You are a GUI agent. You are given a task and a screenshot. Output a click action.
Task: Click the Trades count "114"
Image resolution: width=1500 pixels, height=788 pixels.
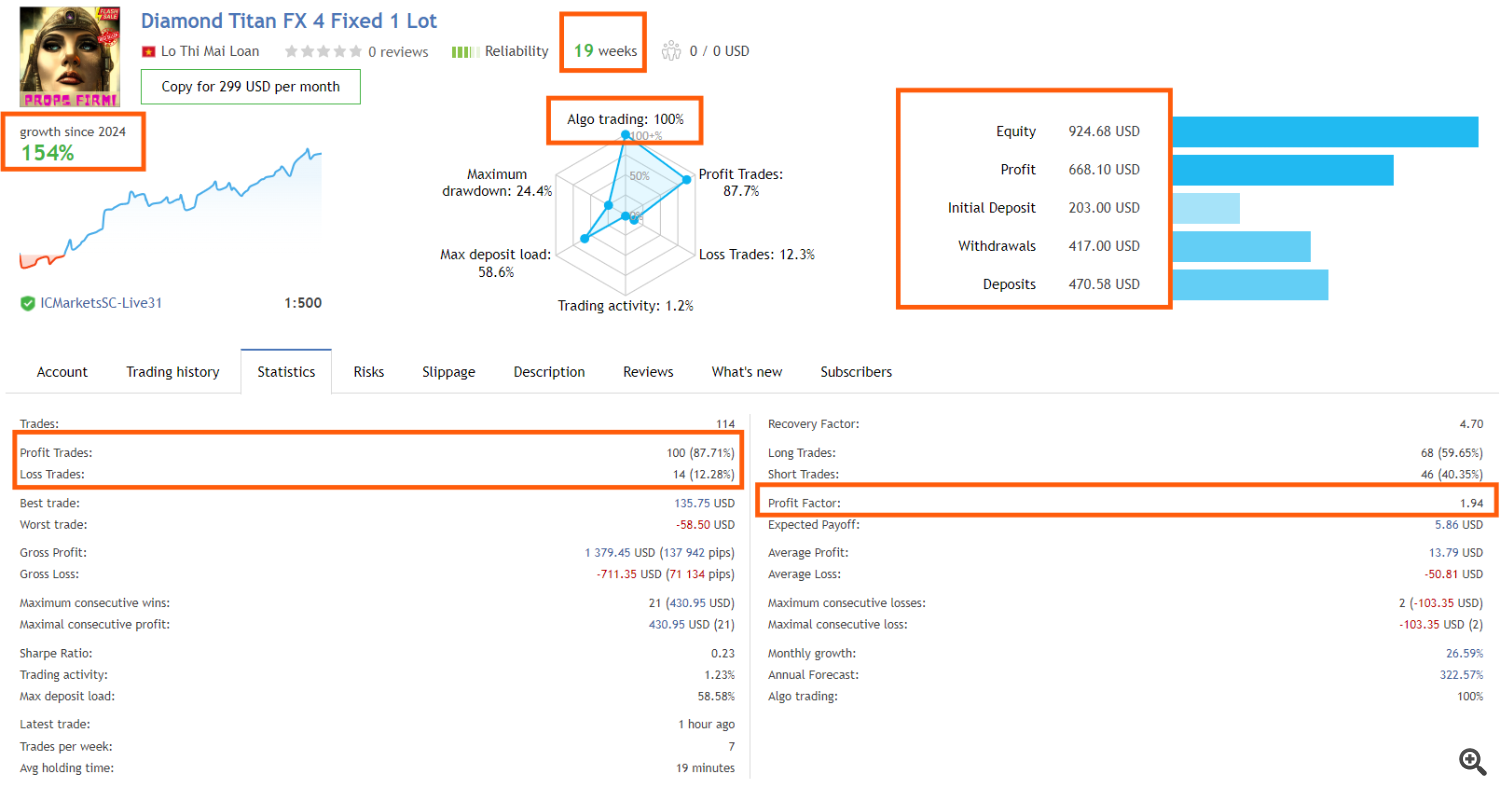coord(726,424)
